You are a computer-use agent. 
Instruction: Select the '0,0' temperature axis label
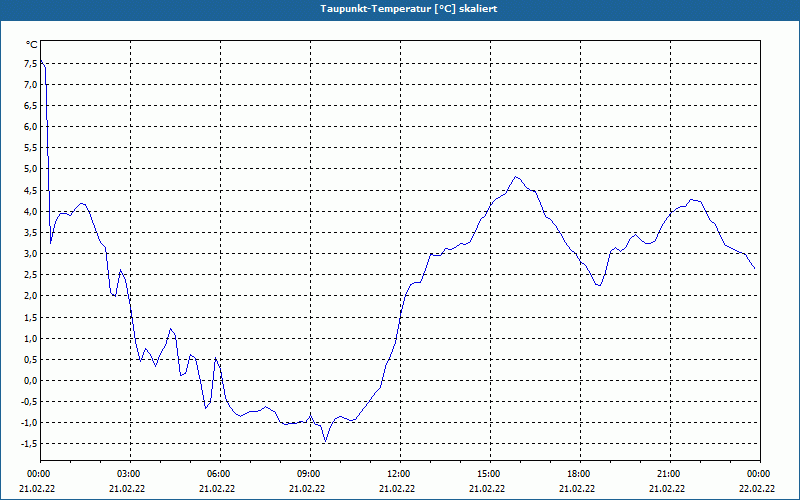tap(31, 381)
